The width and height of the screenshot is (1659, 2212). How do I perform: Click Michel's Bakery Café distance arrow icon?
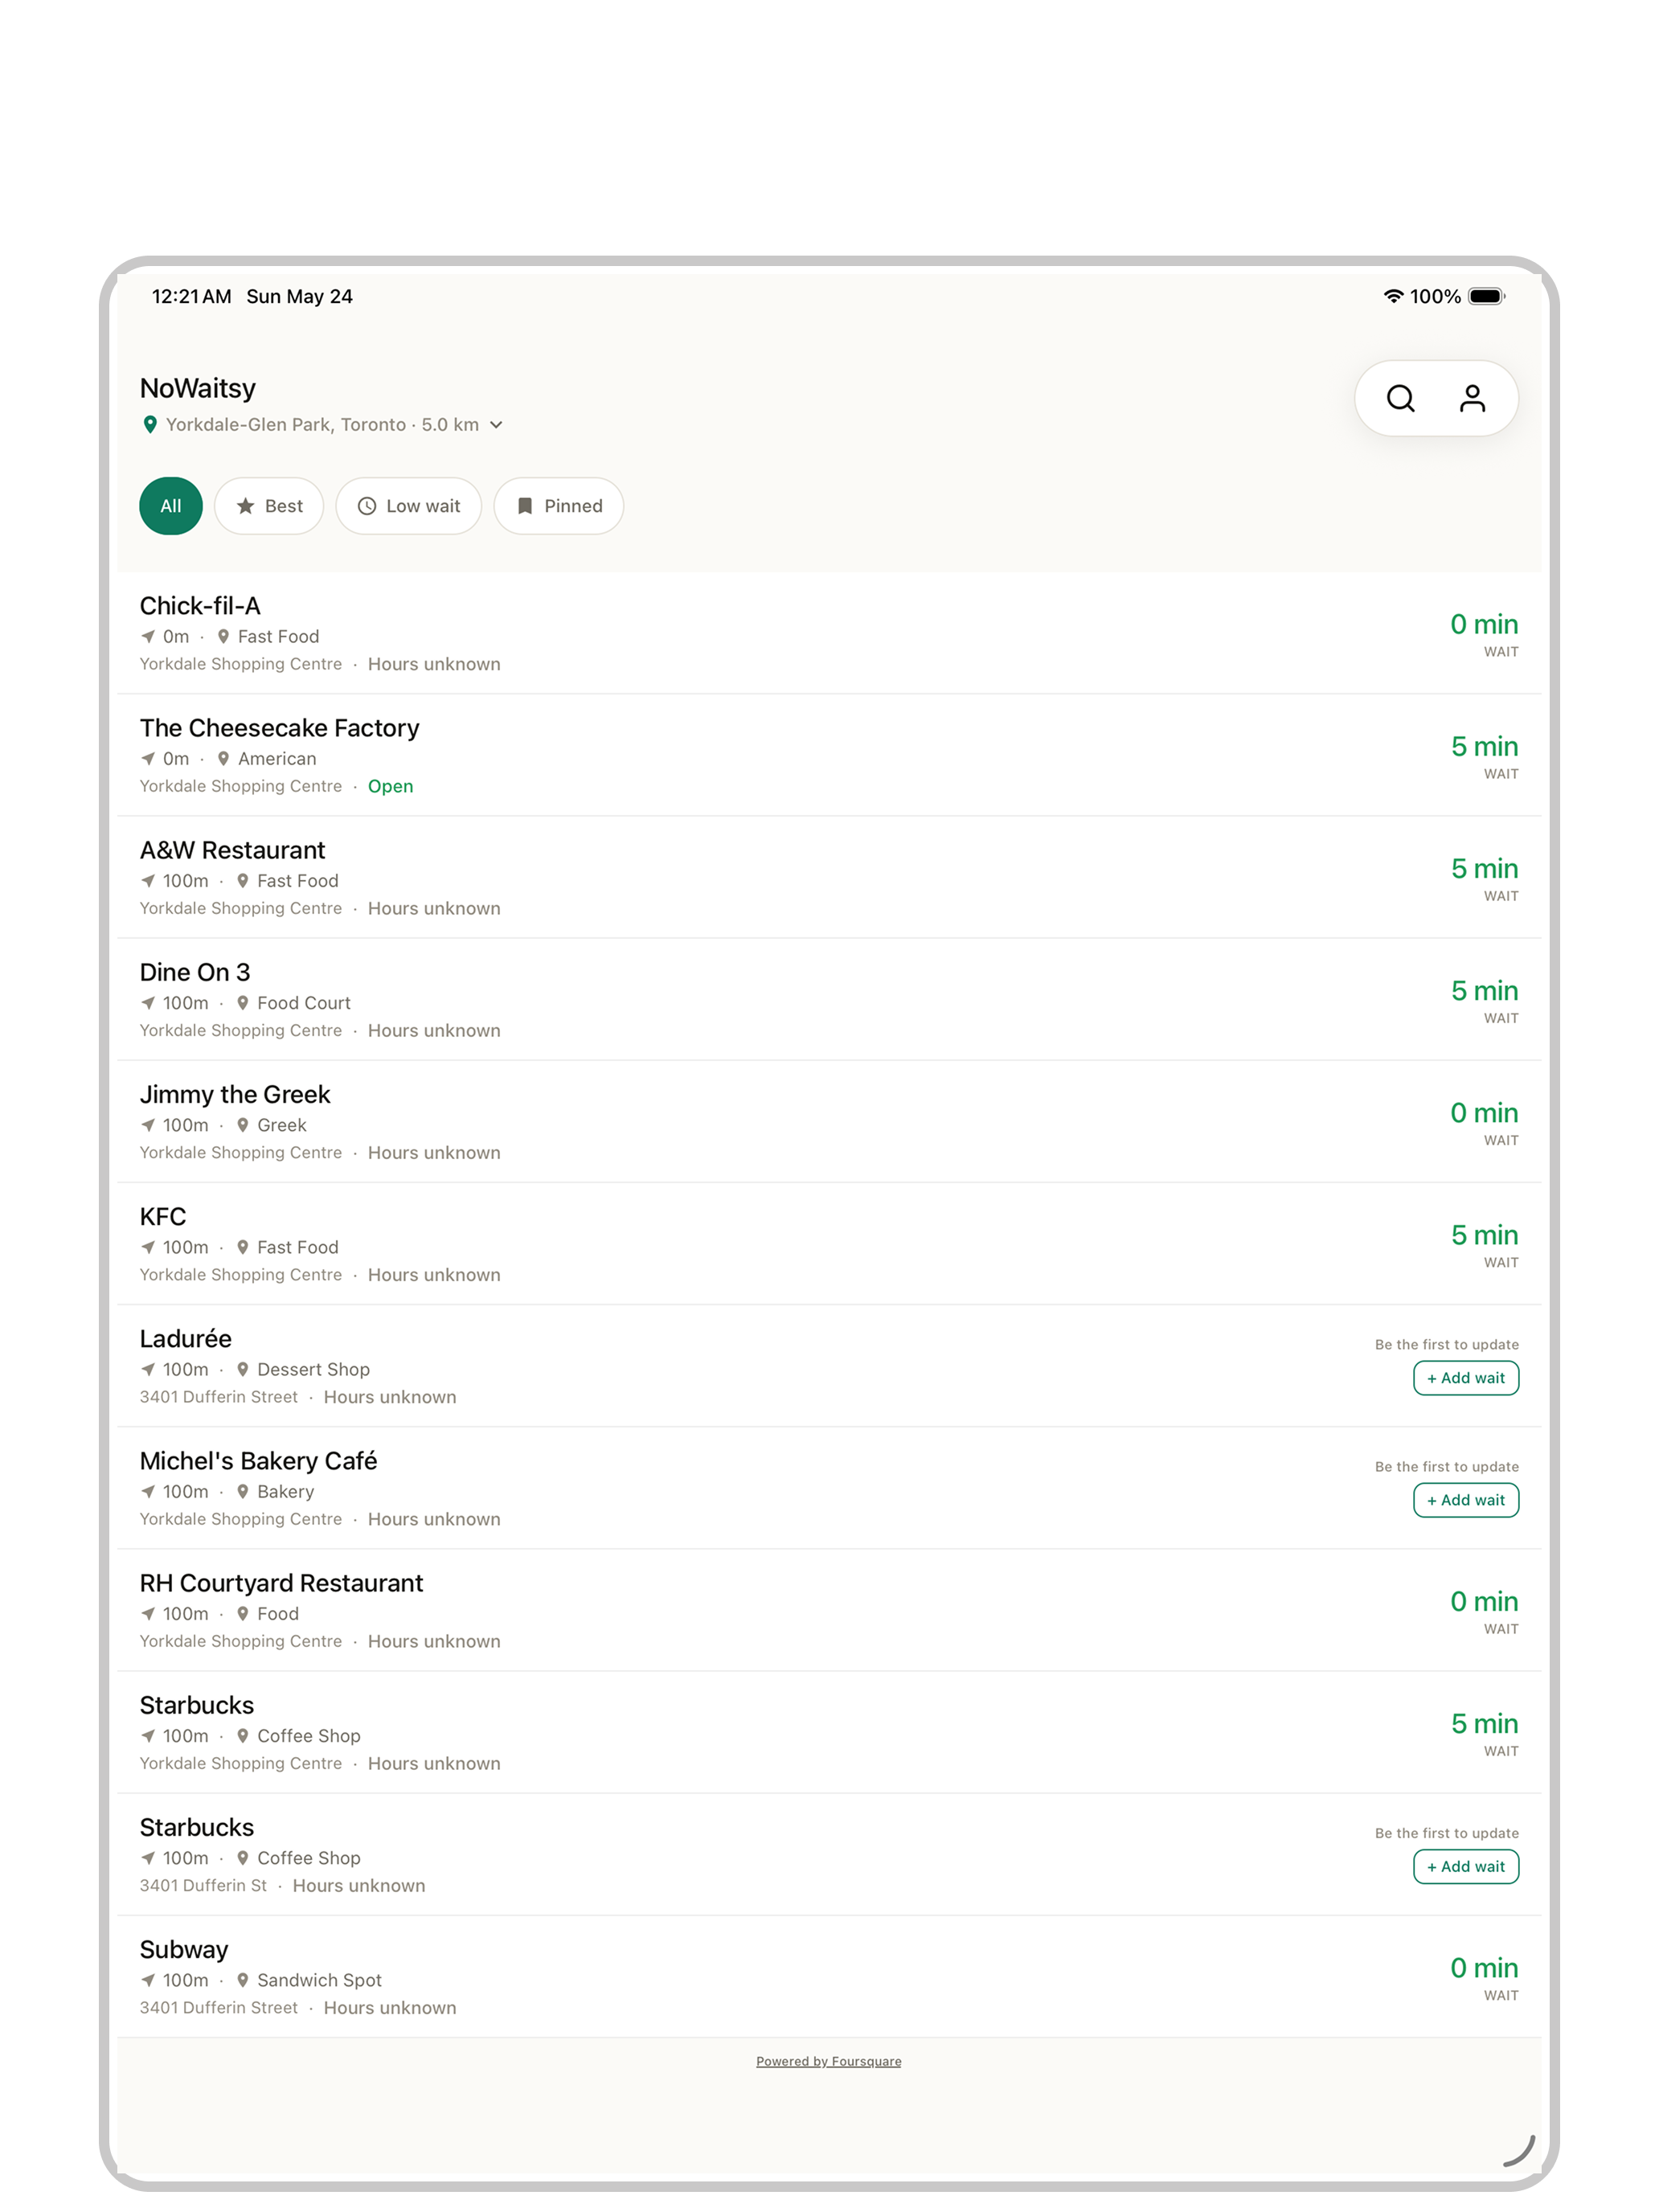tap(148, 1491)
